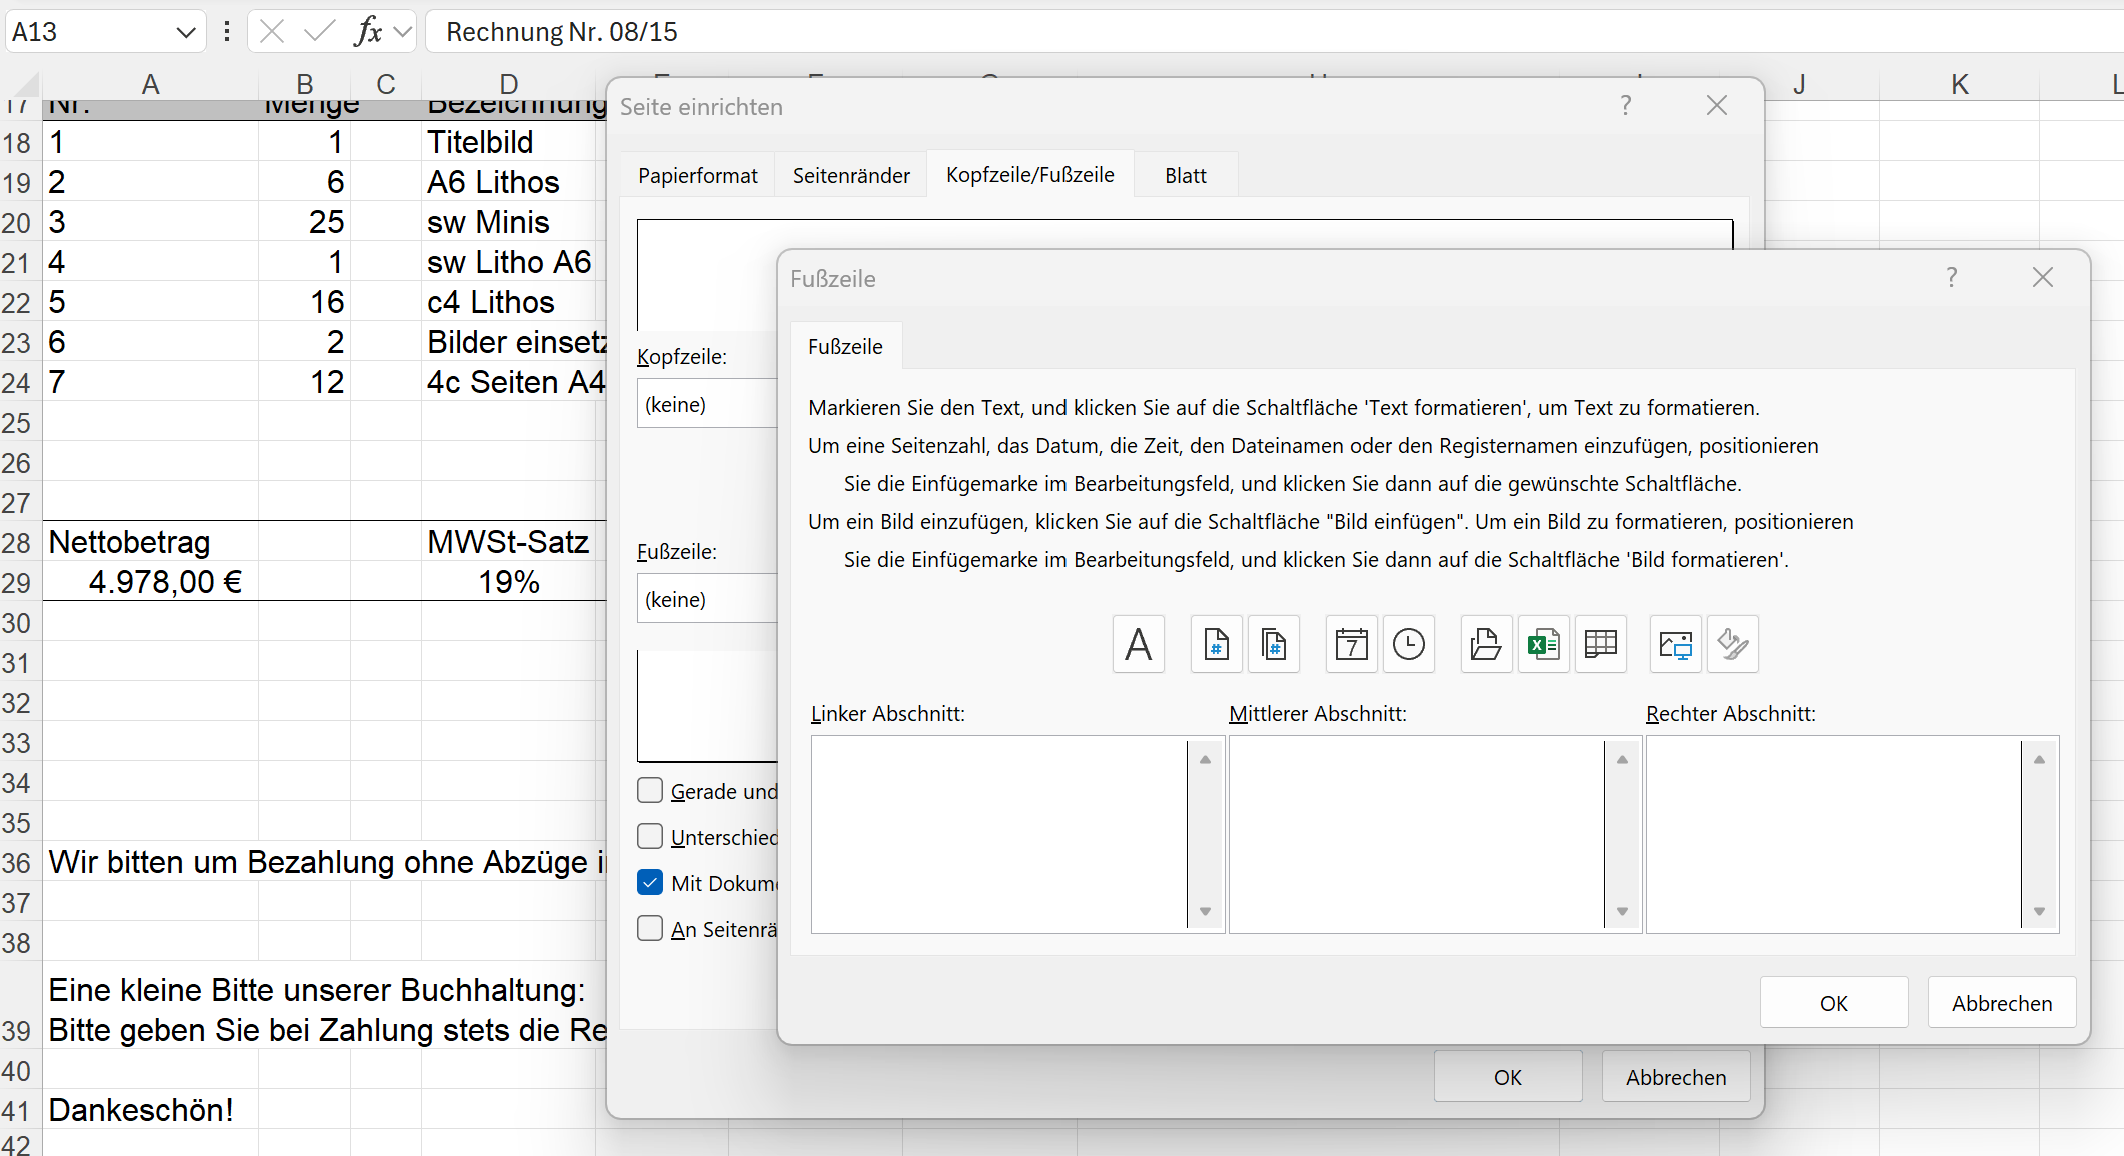
Task: Click OK in Seite einrichten dialog
Action: [x=1508, y=1077]
